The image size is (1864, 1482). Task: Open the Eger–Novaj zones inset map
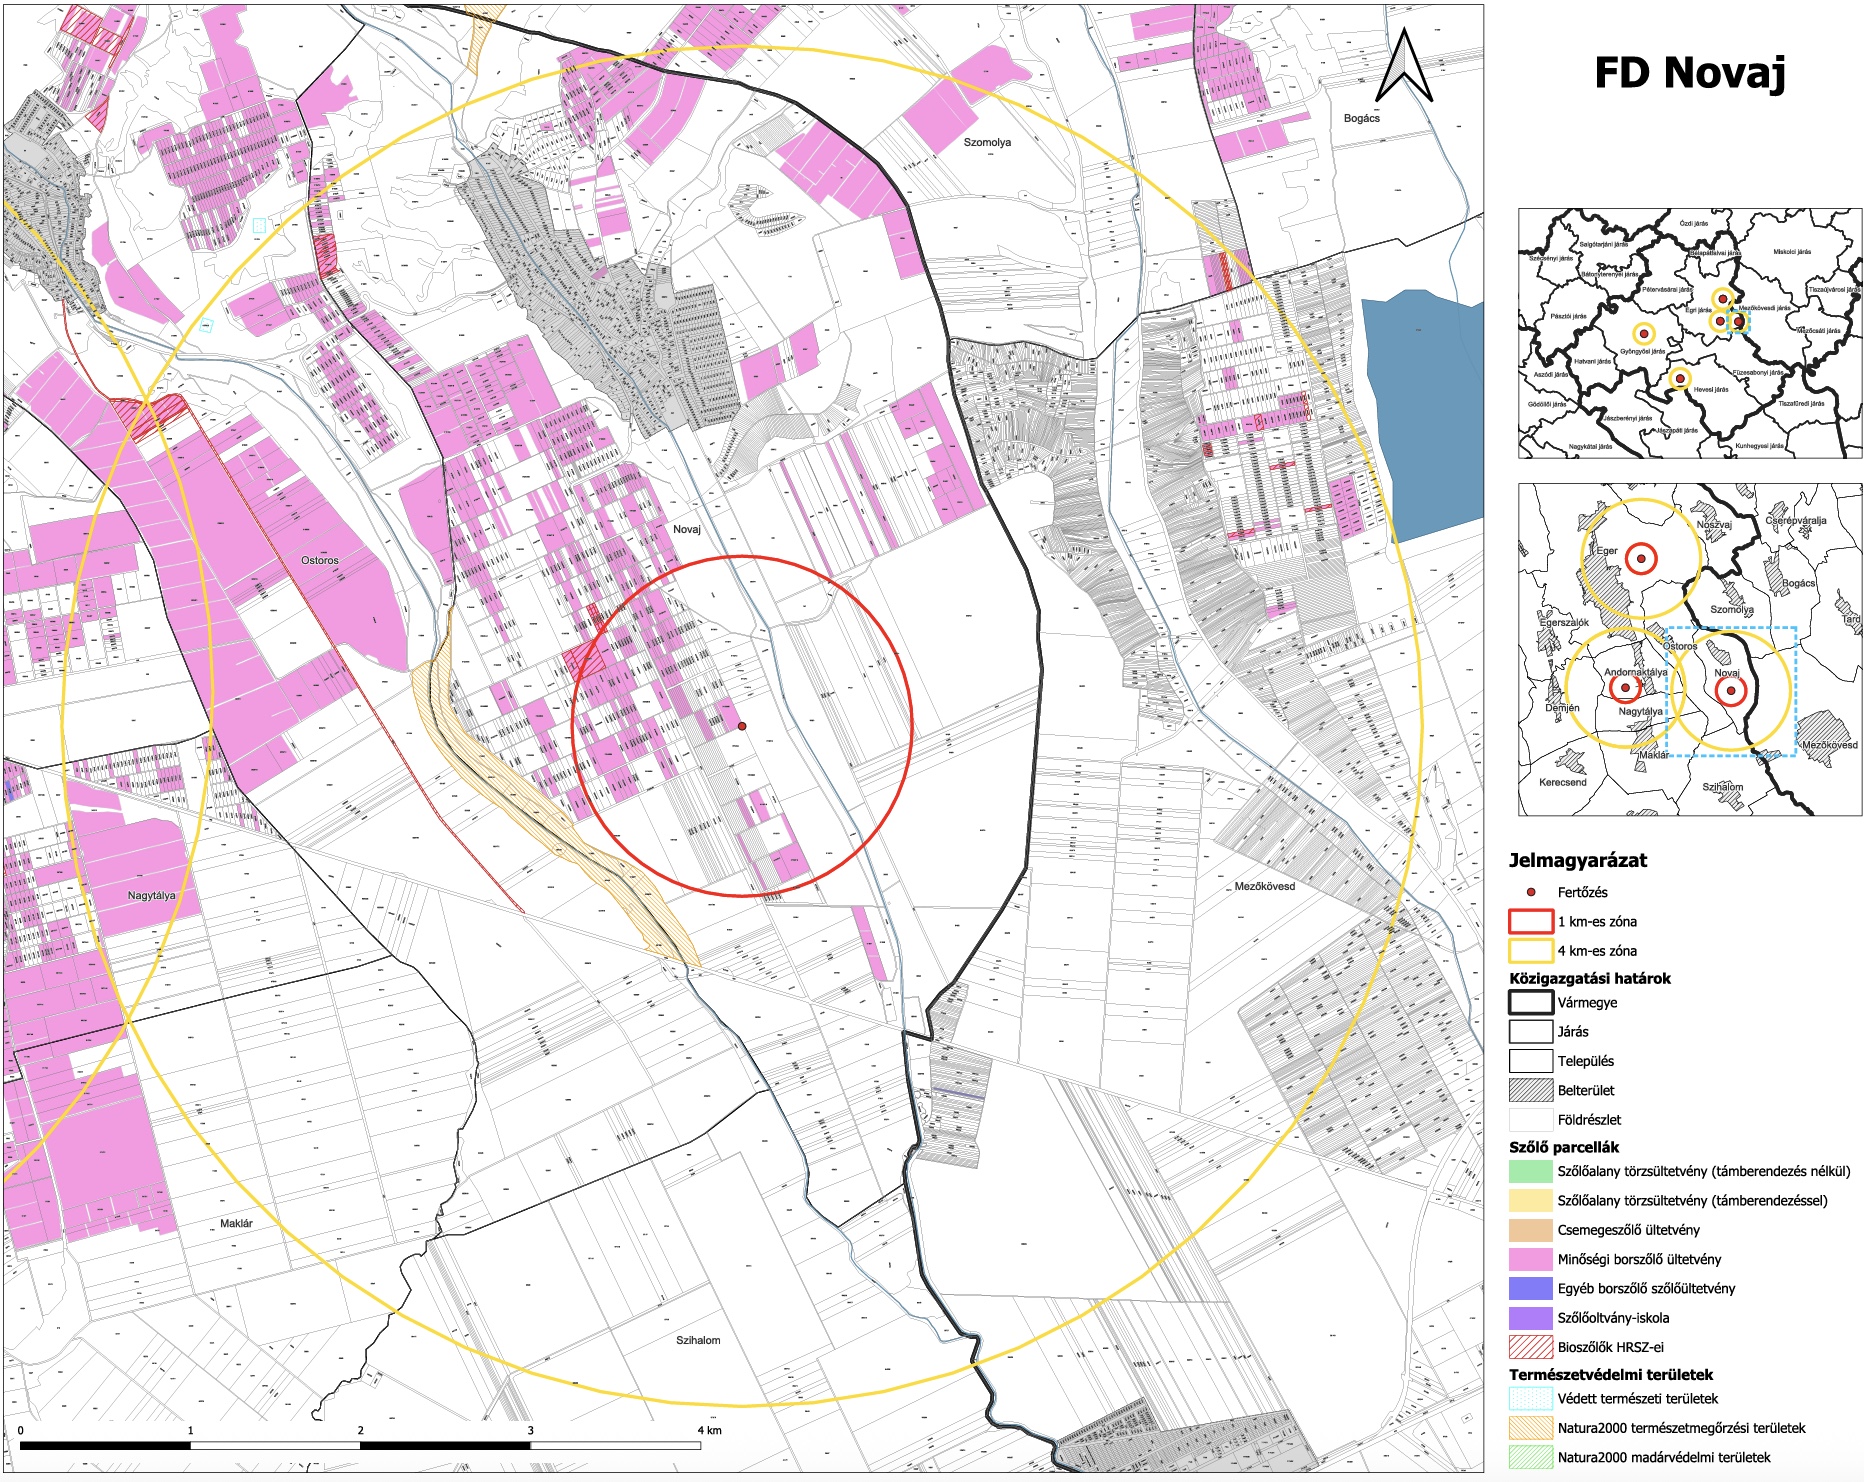point(1689,650)
